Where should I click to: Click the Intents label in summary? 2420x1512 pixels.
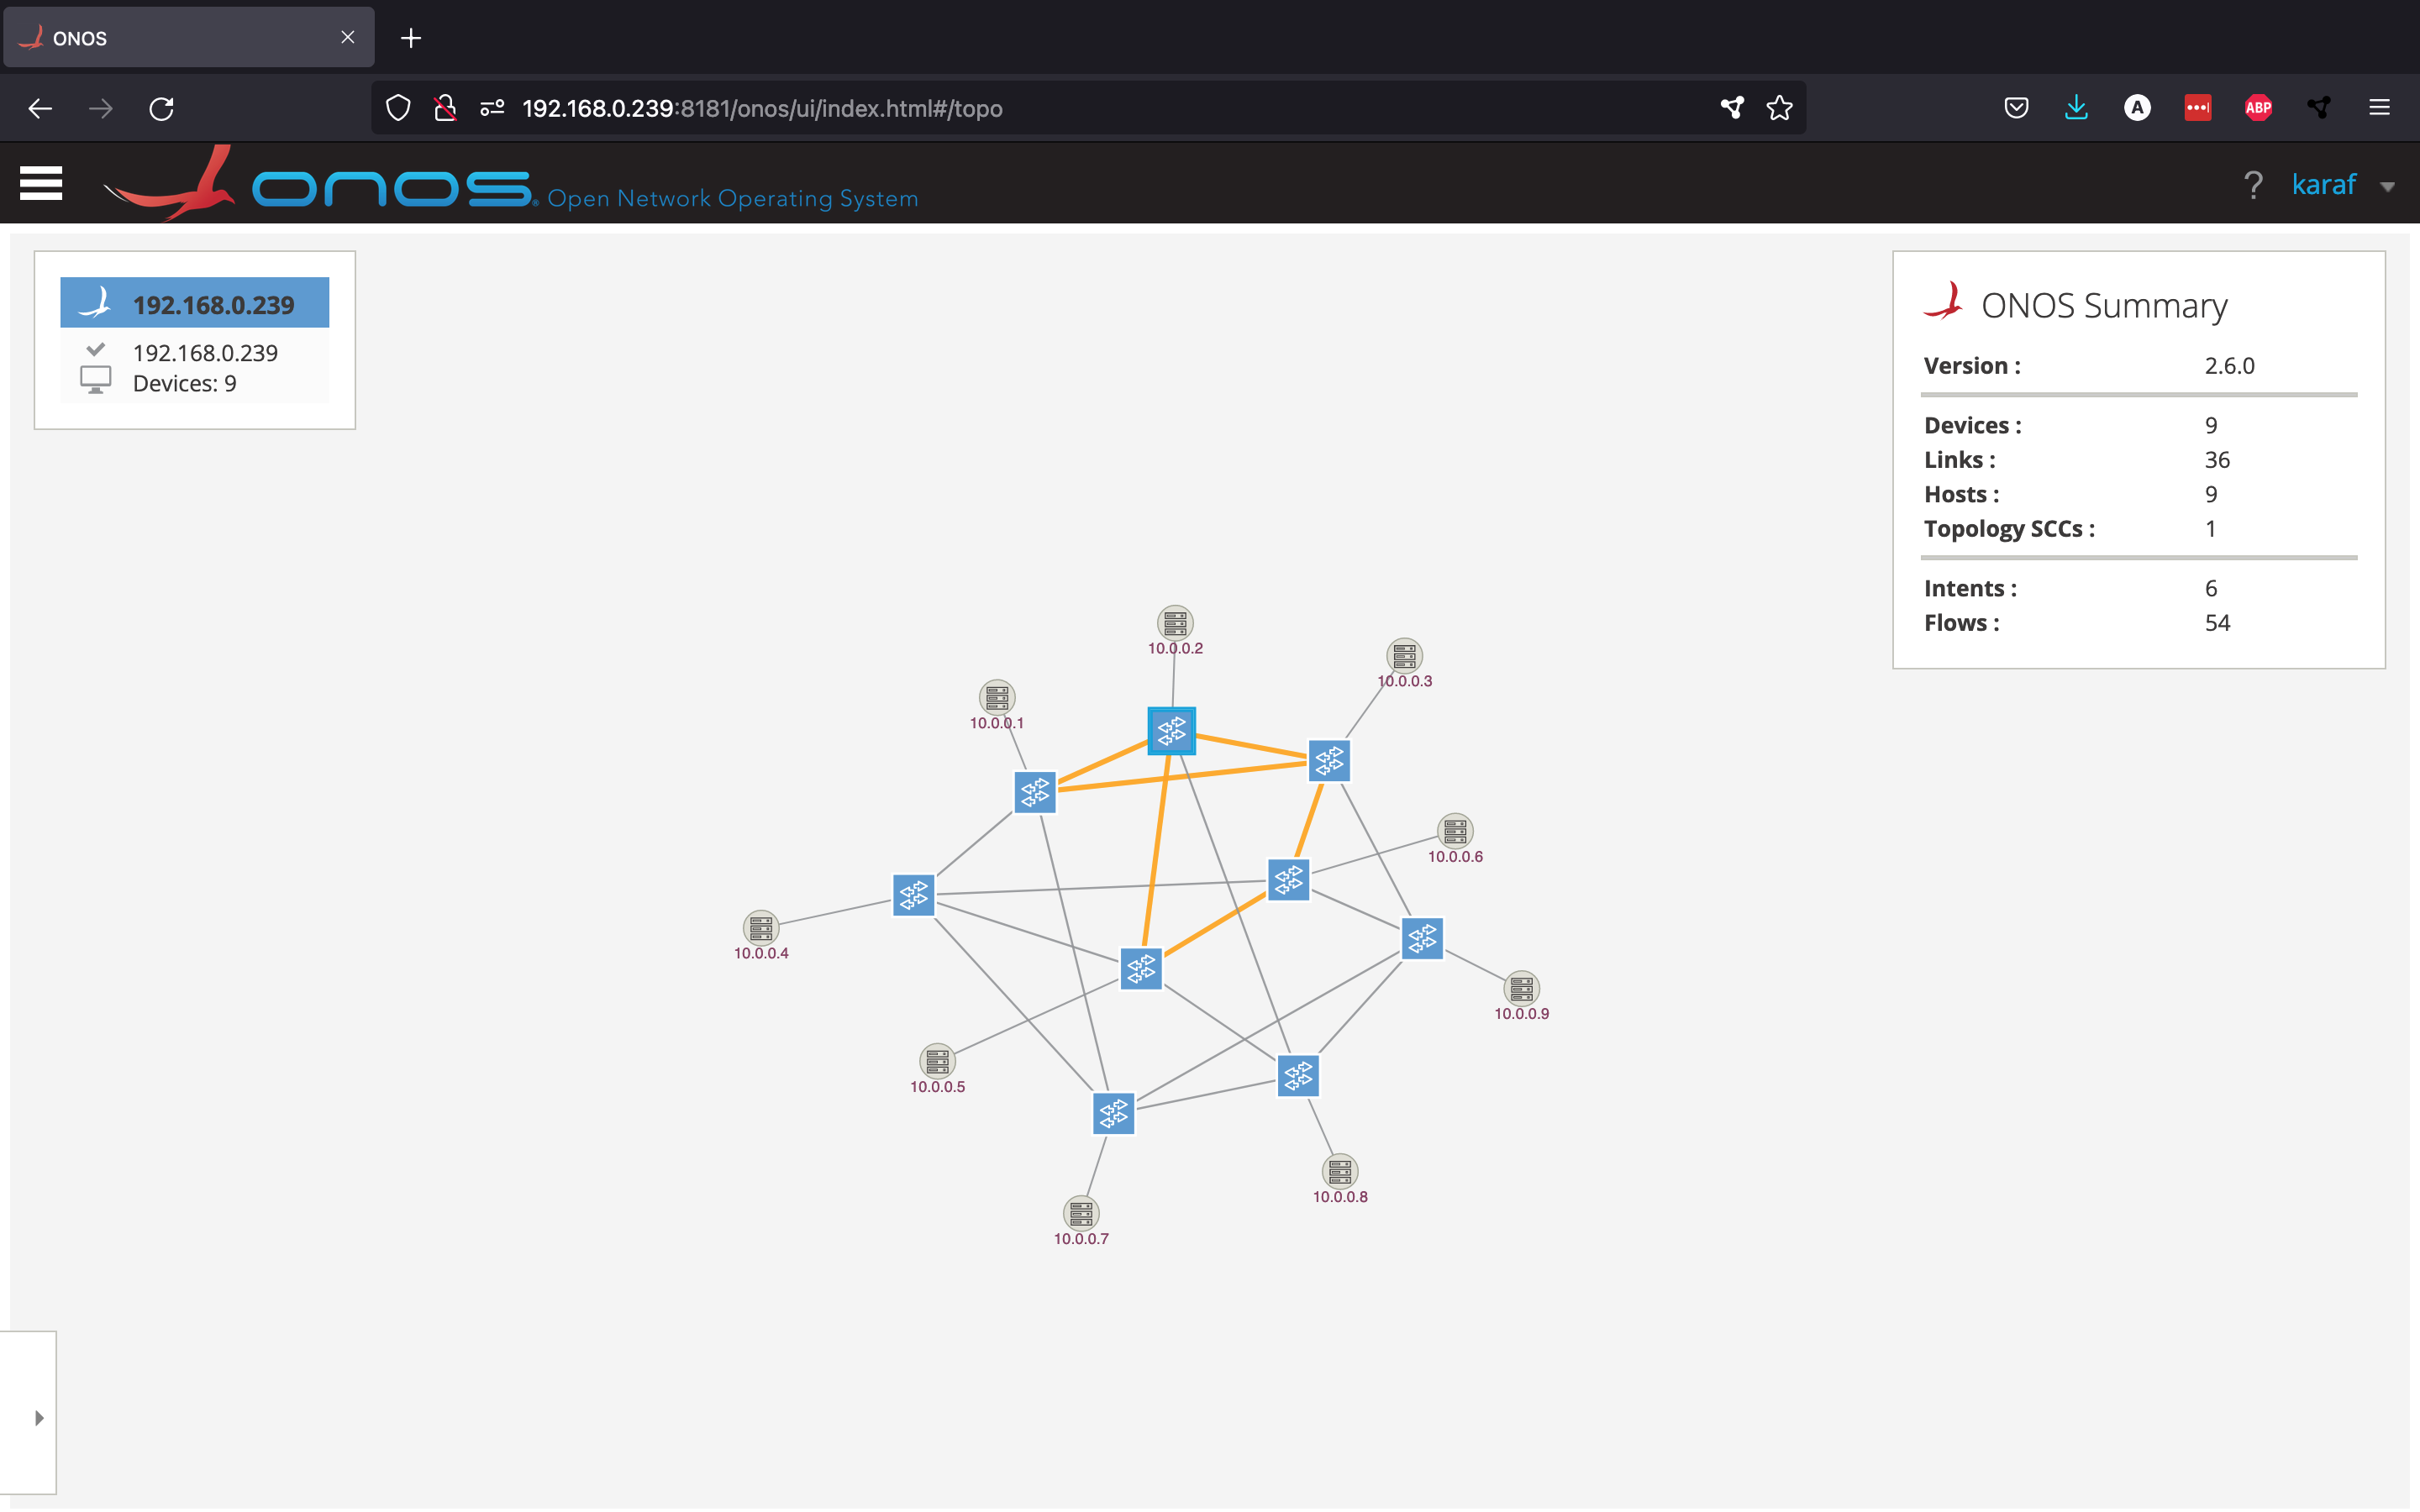(x=1970, y=588)
